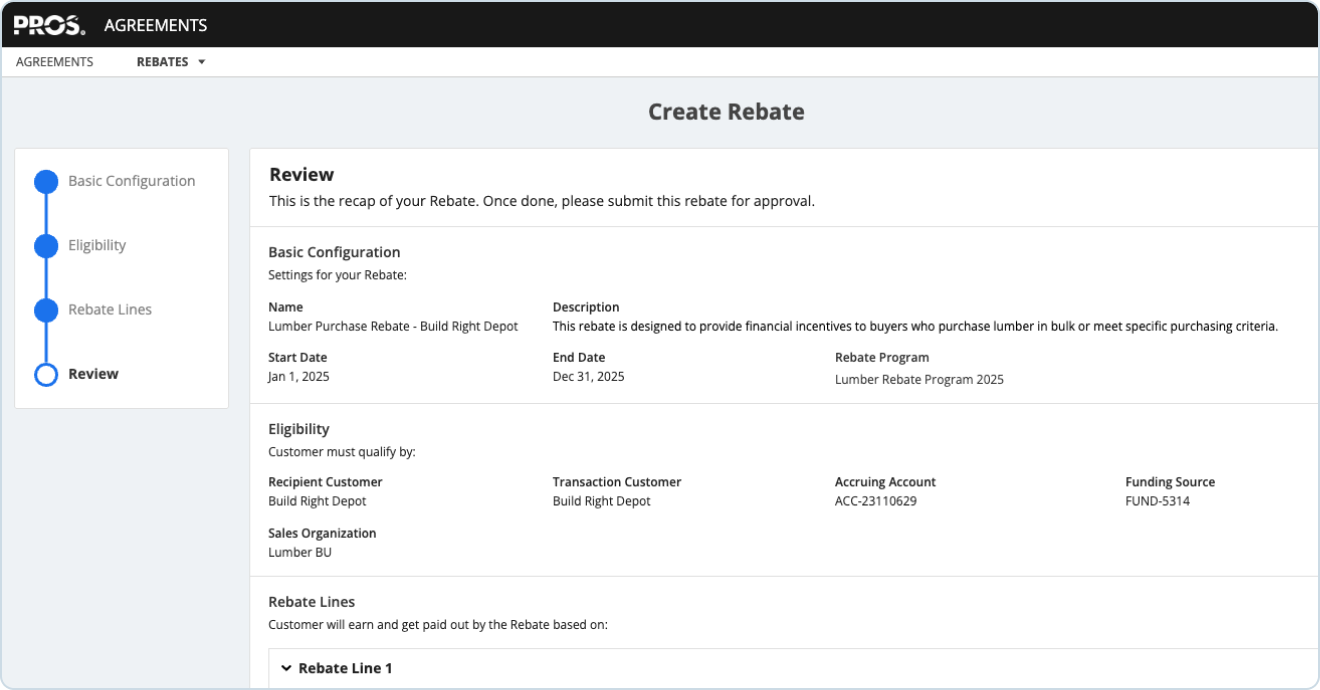Open the REBATES menu dropdown arrow
This screenshot has height=690, width=1320.
click(x=202, y=62)
